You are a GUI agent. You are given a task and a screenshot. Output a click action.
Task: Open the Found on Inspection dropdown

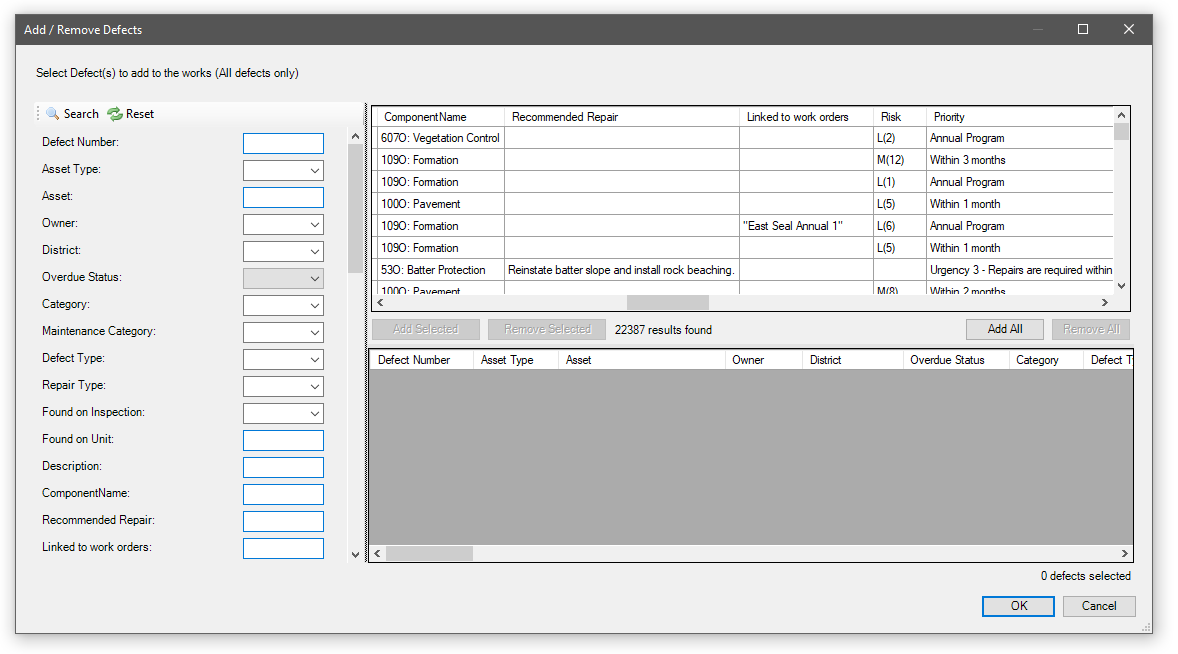point(315,414)
